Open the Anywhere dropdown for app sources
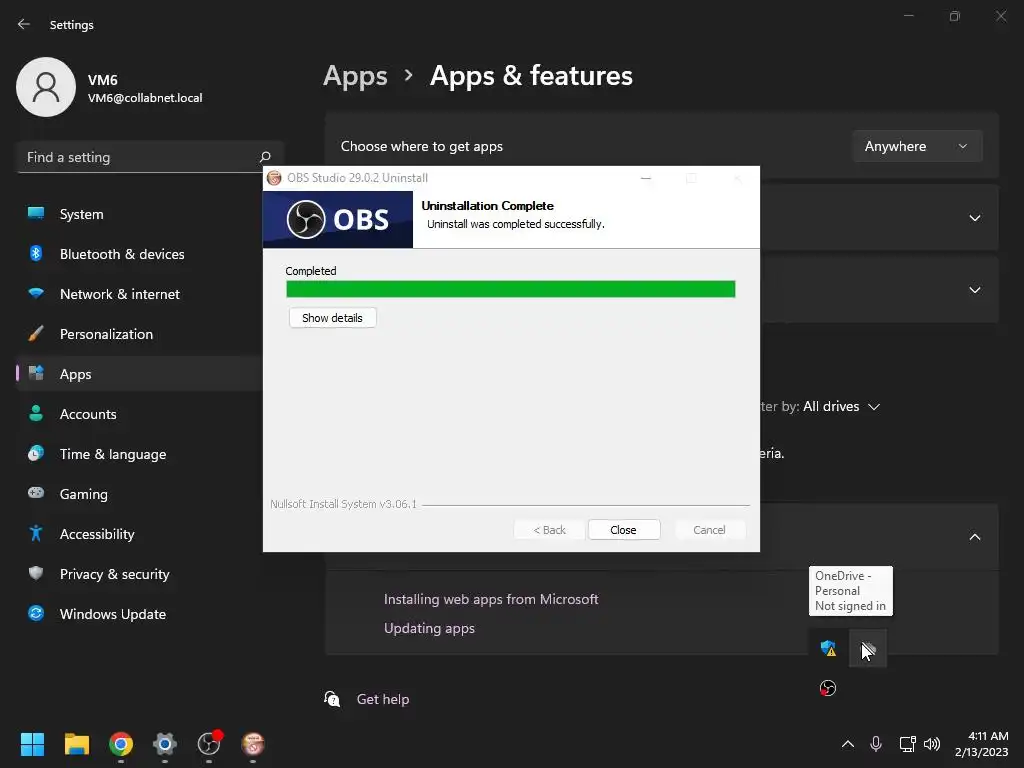1024x768 pixels. (917, 146)
